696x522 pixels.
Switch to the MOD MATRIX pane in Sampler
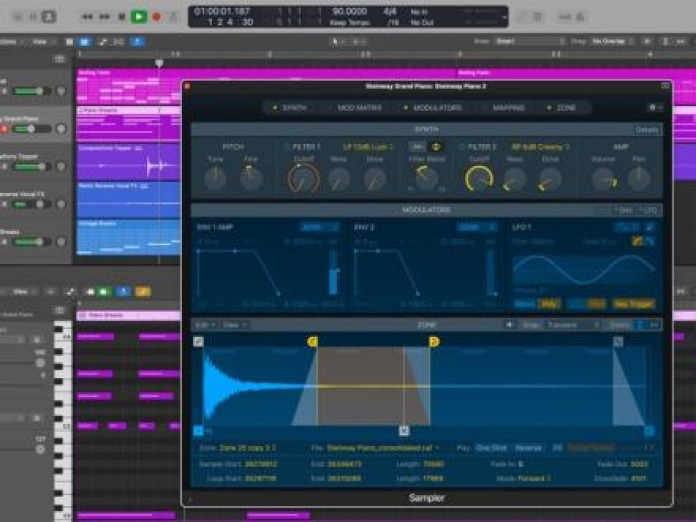click(x=356, y=107)
